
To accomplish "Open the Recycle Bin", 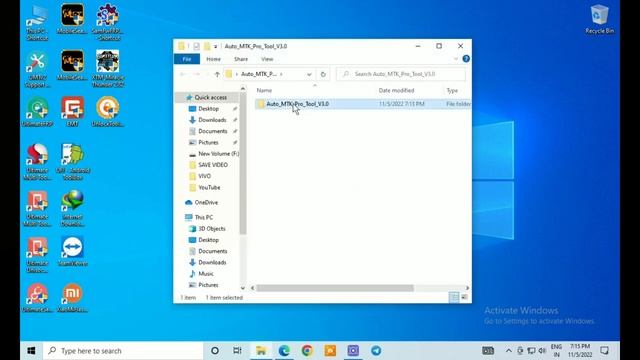I will tap(599, 19).
